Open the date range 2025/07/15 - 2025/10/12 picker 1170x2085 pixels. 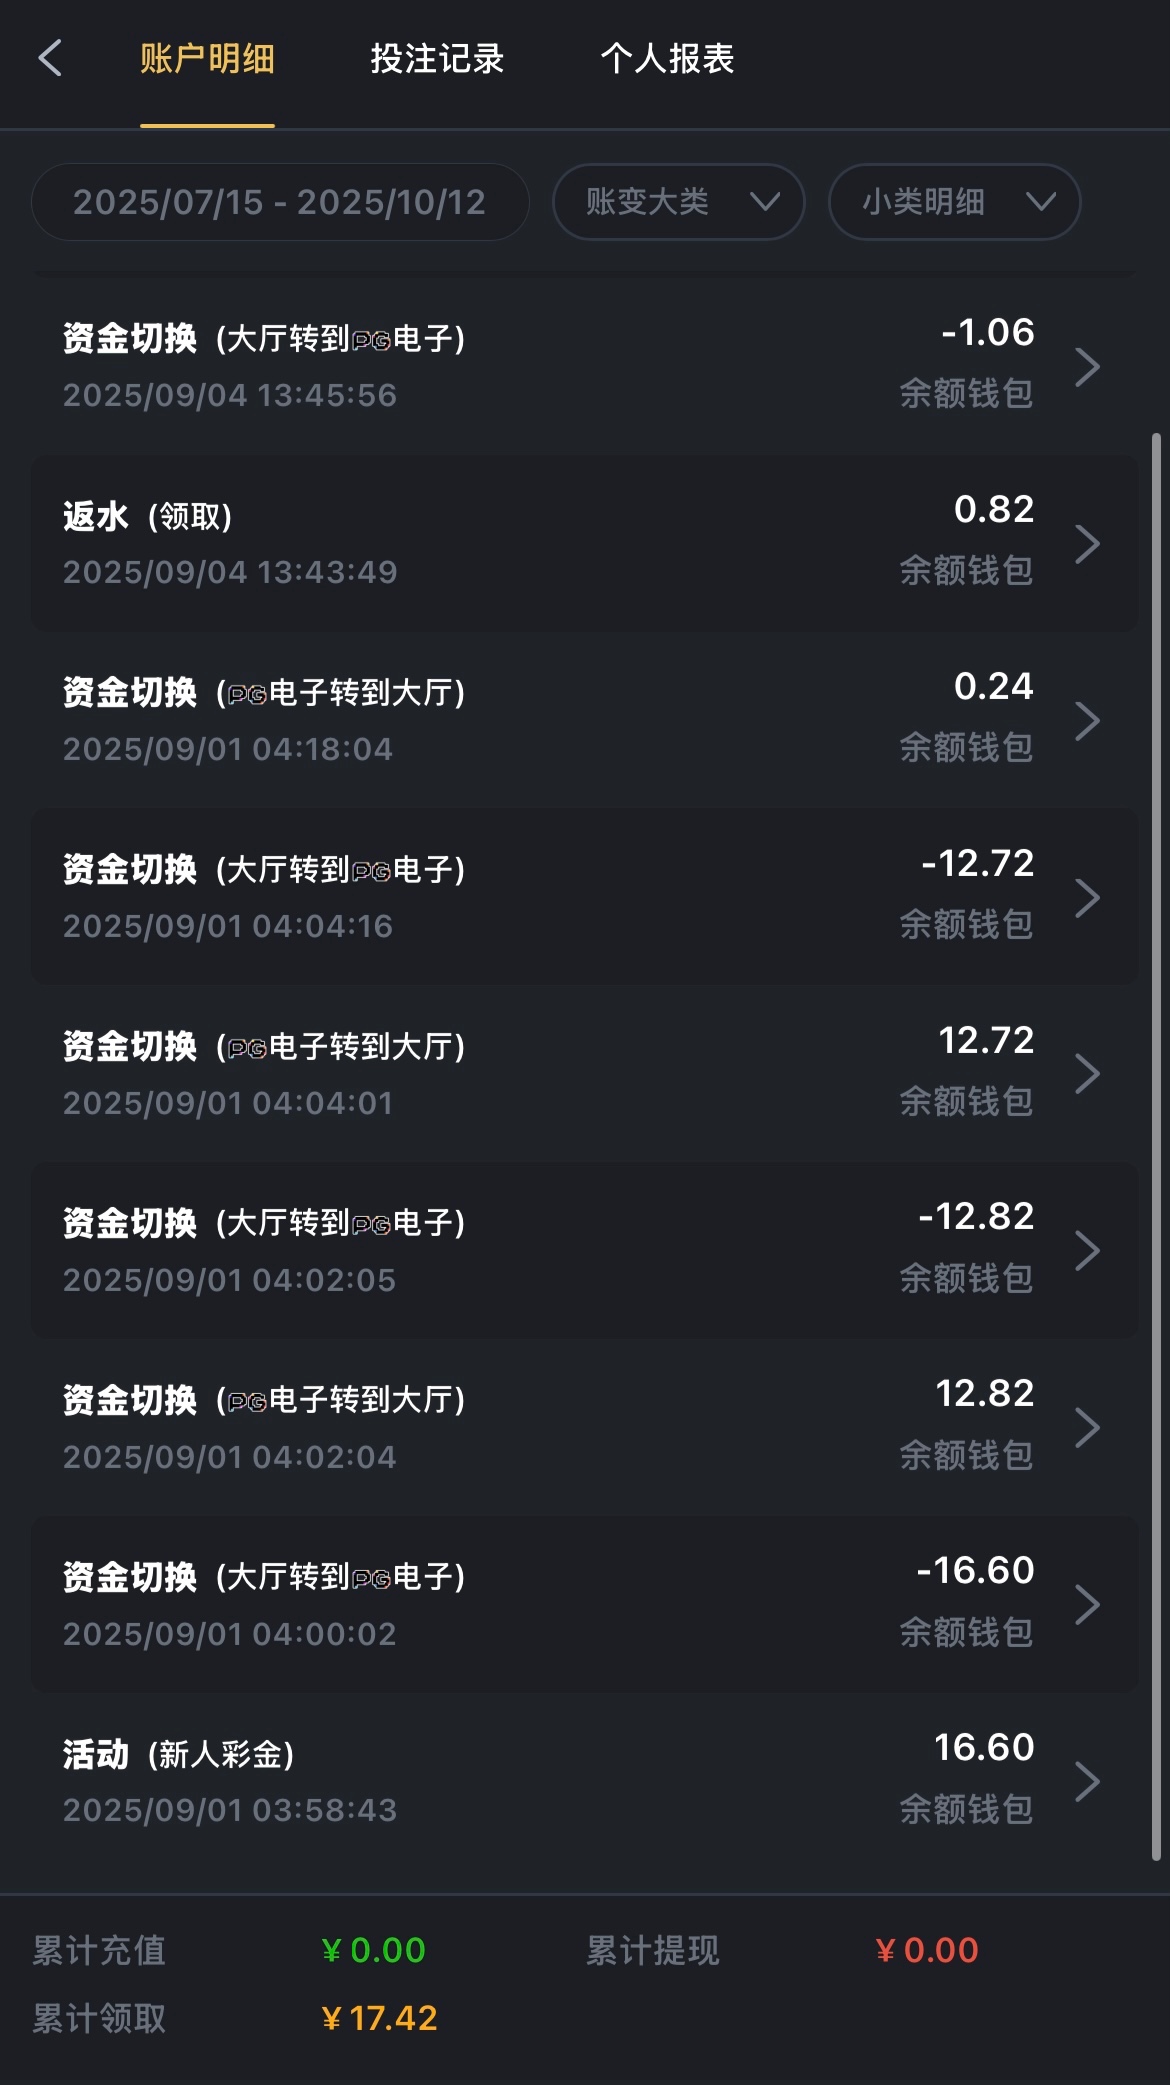pos(280,202)
